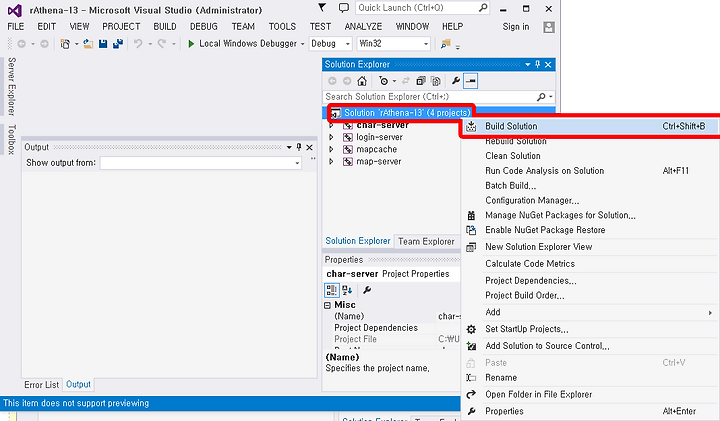This screenshot has width=720, height=421.
Task: Click Navigate Forward in main toolbar
Action: (x=44, y=44)
